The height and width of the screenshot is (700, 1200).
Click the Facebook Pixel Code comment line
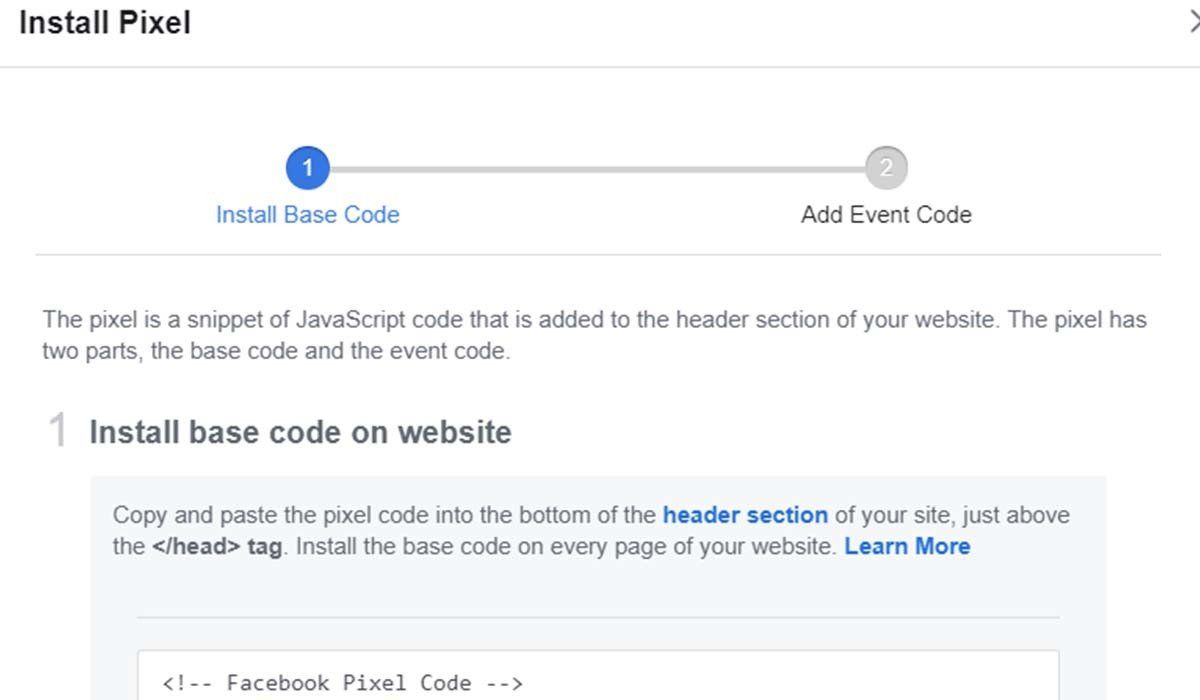point(342,683)
